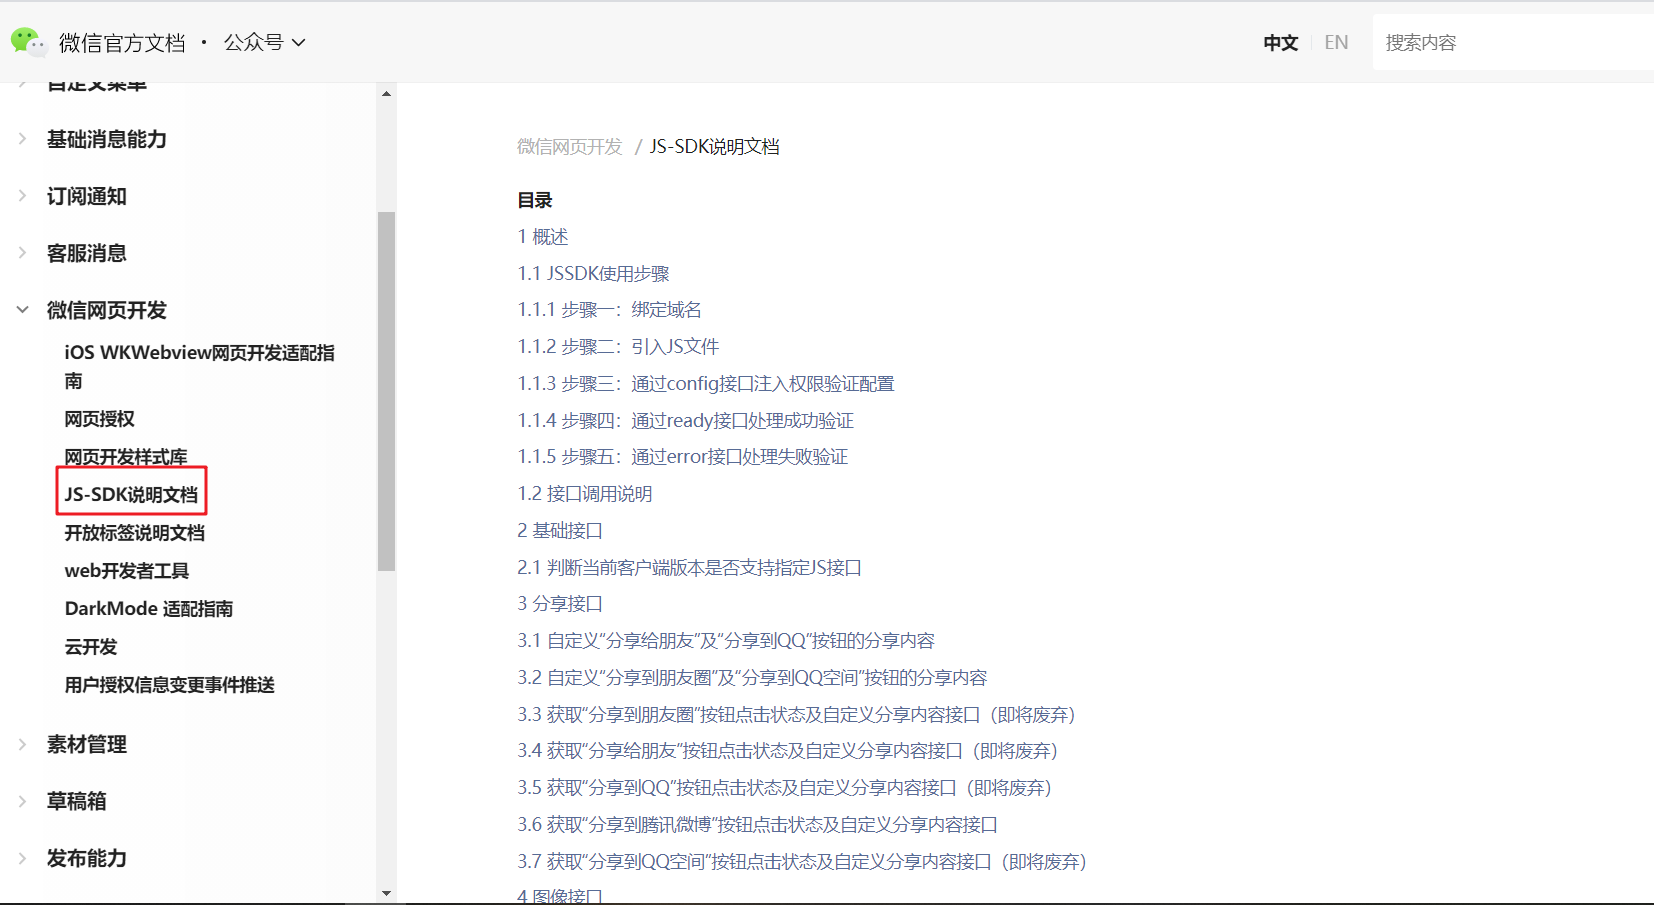Image resolution: width=1654 pixels, height=905 pixels.
Task: Expand the 素材管理 section chevron
Action: point(22,744)
